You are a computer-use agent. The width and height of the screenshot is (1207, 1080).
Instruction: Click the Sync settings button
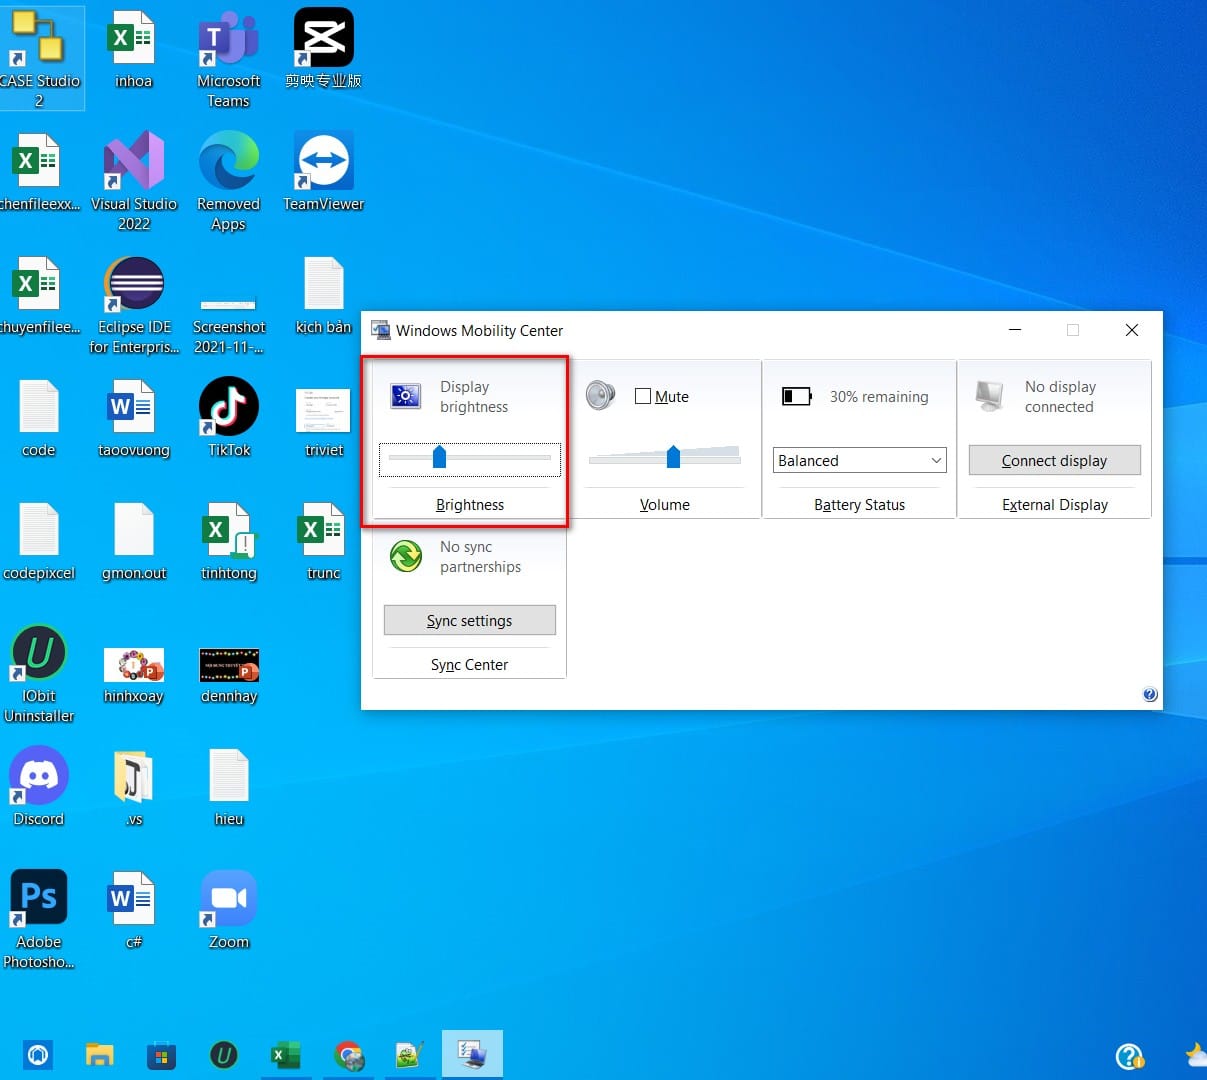click(469, 620)
